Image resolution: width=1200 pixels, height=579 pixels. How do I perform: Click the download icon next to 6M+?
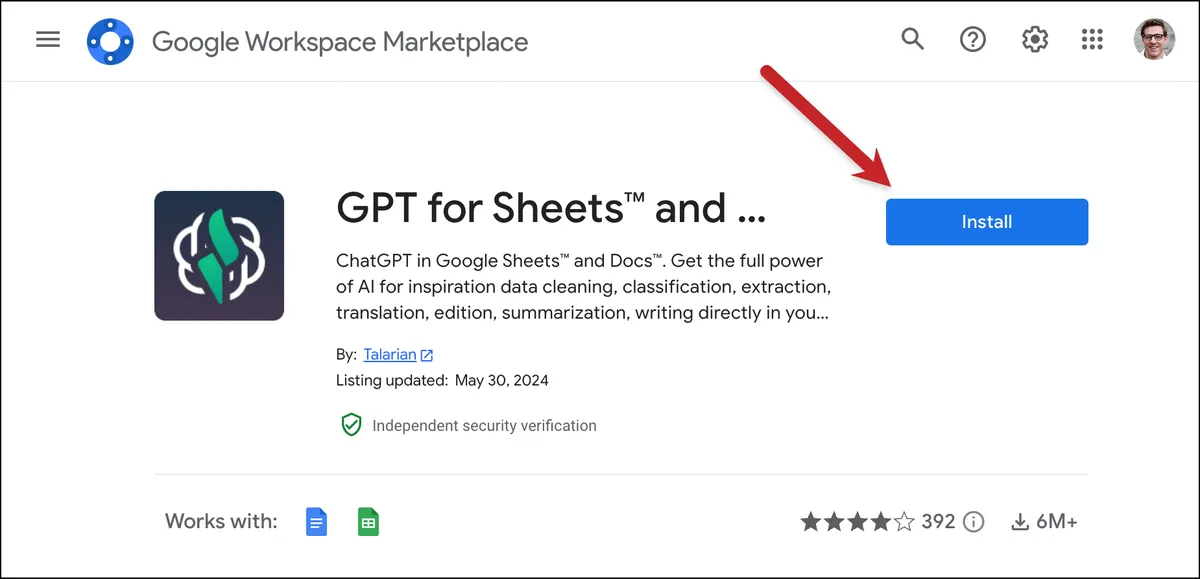point(1020,522)
